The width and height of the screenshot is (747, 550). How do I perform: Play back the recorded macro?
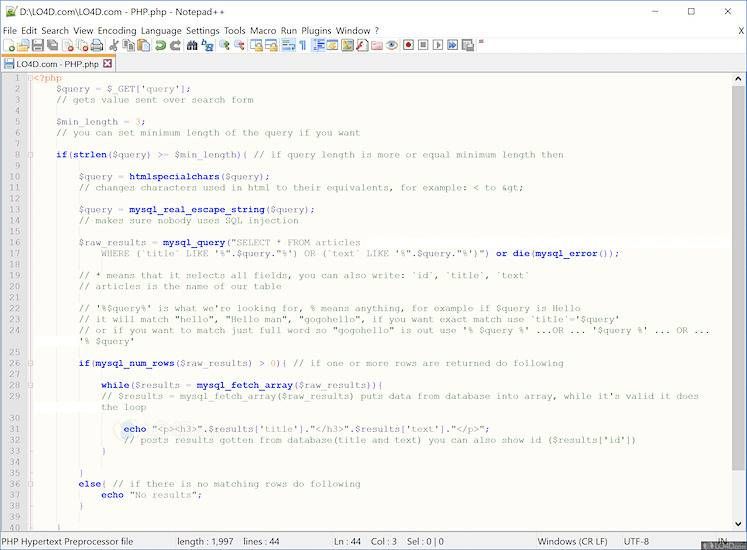point(438,45)
